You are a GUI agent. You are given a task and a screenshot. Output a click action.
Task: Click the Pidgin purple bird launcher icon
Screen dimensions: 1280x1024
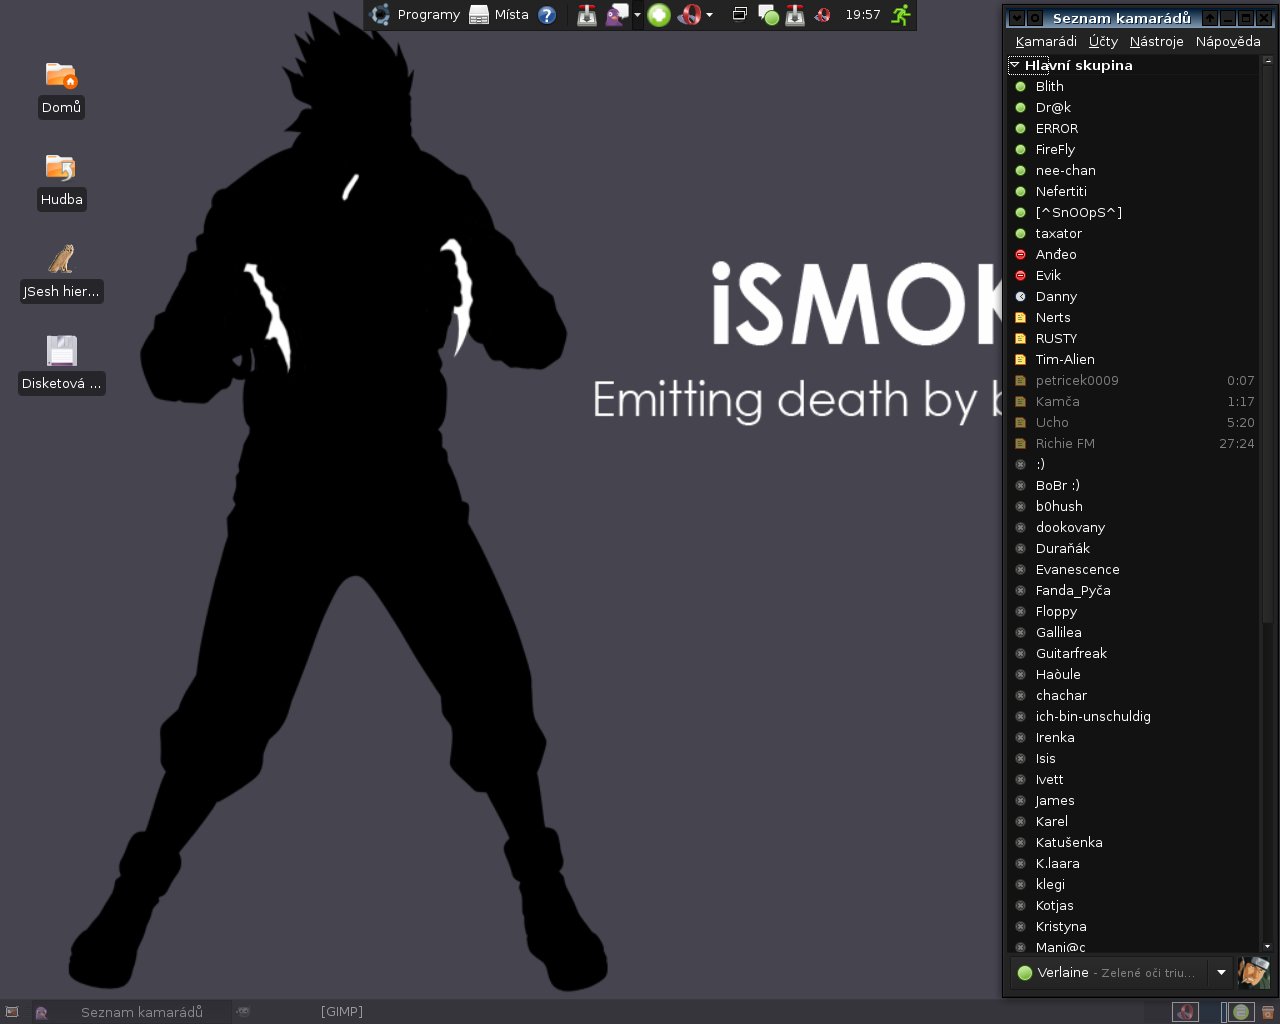[x=616, y=15]
